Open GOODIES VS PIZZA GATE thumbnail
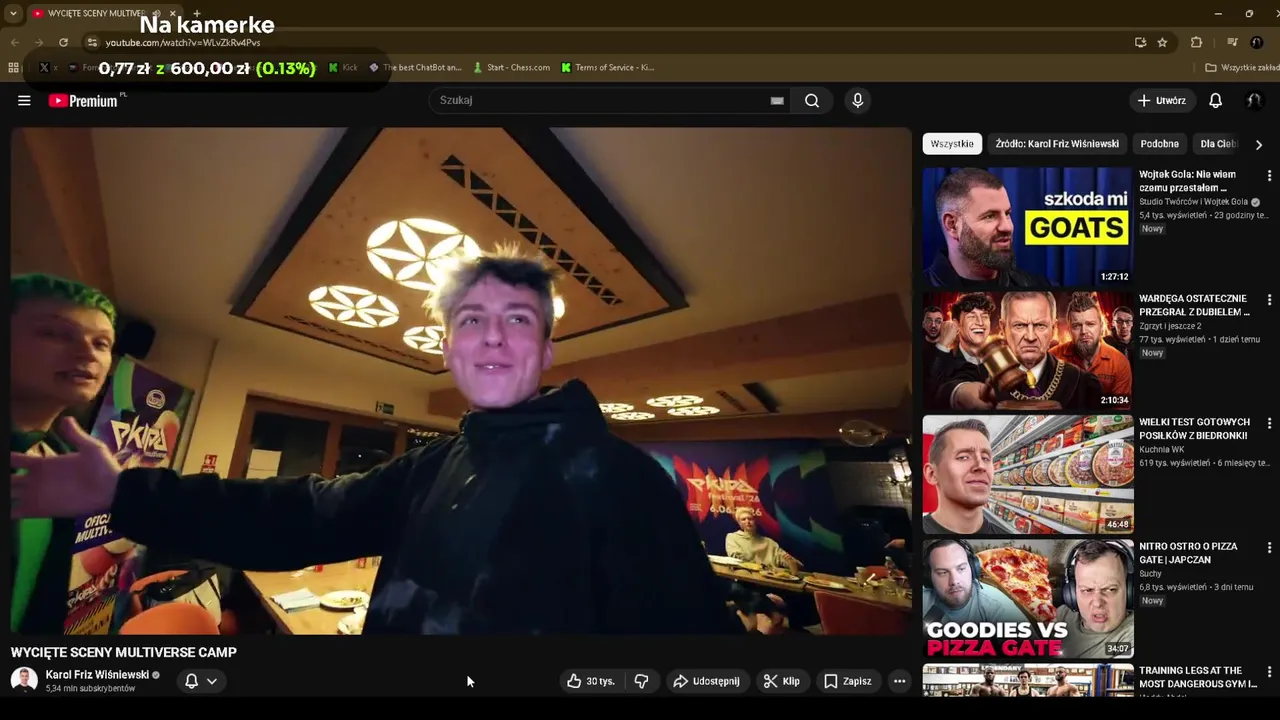 (1027, 598)
